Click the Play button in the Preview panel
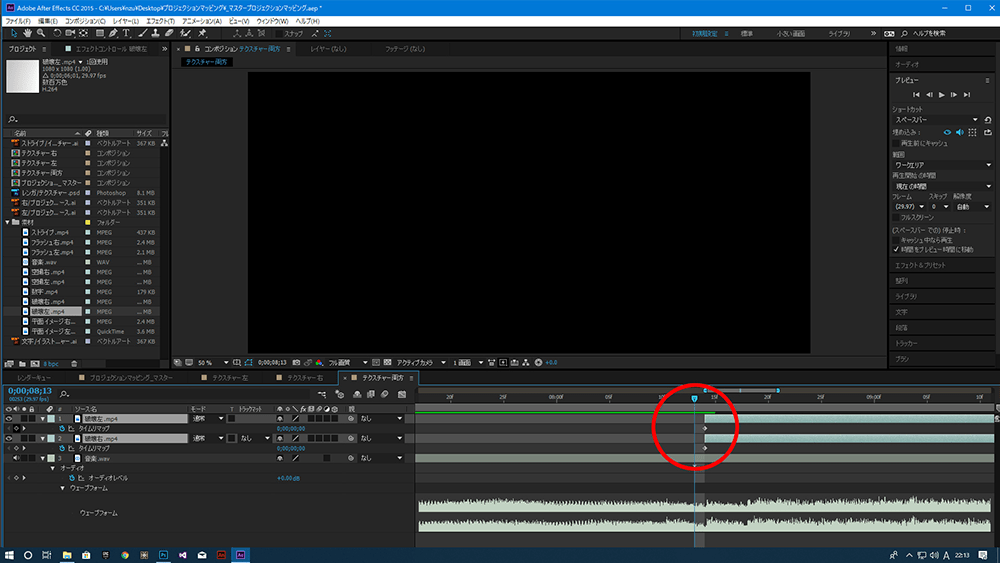Screen dimensions: 1000x563 click(x=941, y=94)
